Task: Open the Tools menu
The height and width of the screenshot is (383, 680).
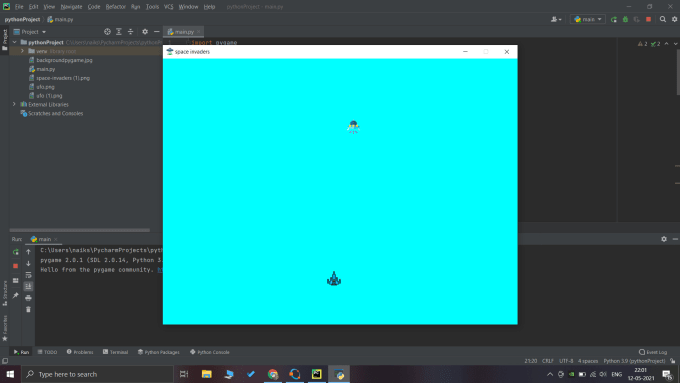Action: (x=152, y=7)
